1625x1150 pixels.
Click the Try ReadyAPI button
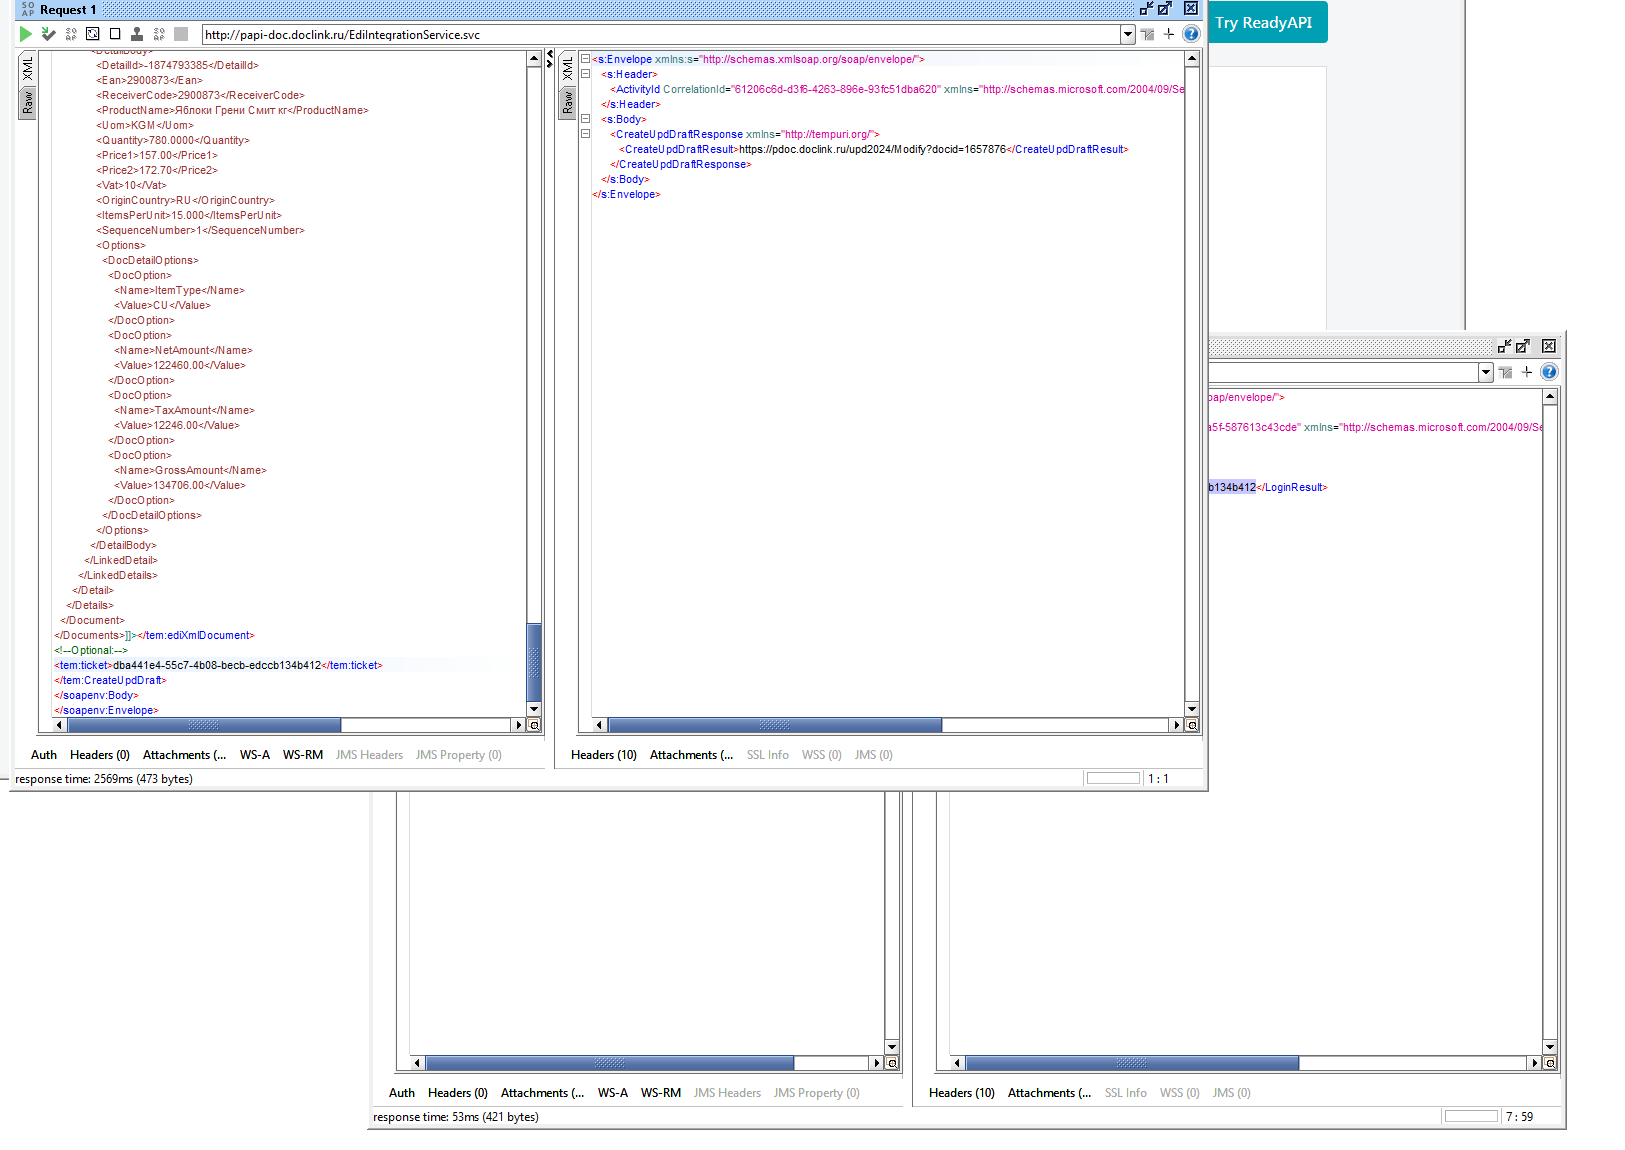(x=1263, y=22)
